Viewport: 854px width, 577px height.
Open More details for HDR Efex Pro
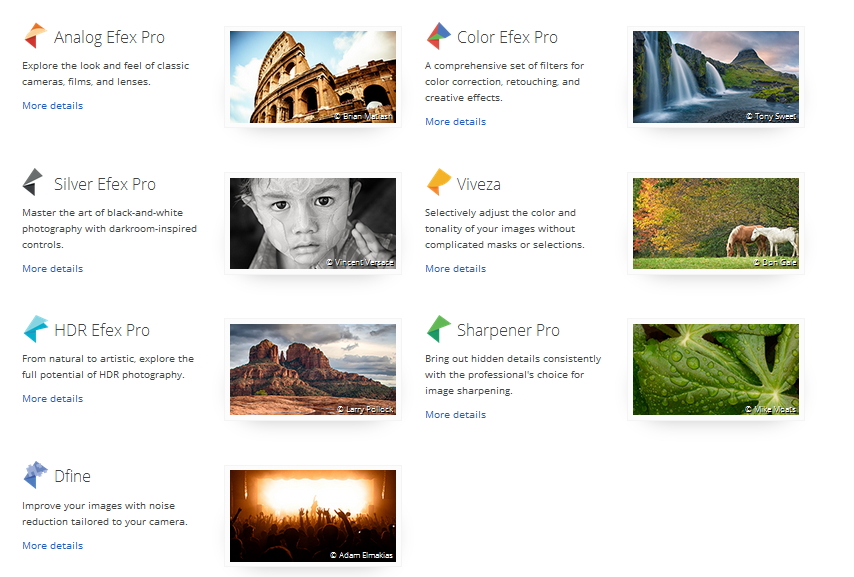(53, 399)
